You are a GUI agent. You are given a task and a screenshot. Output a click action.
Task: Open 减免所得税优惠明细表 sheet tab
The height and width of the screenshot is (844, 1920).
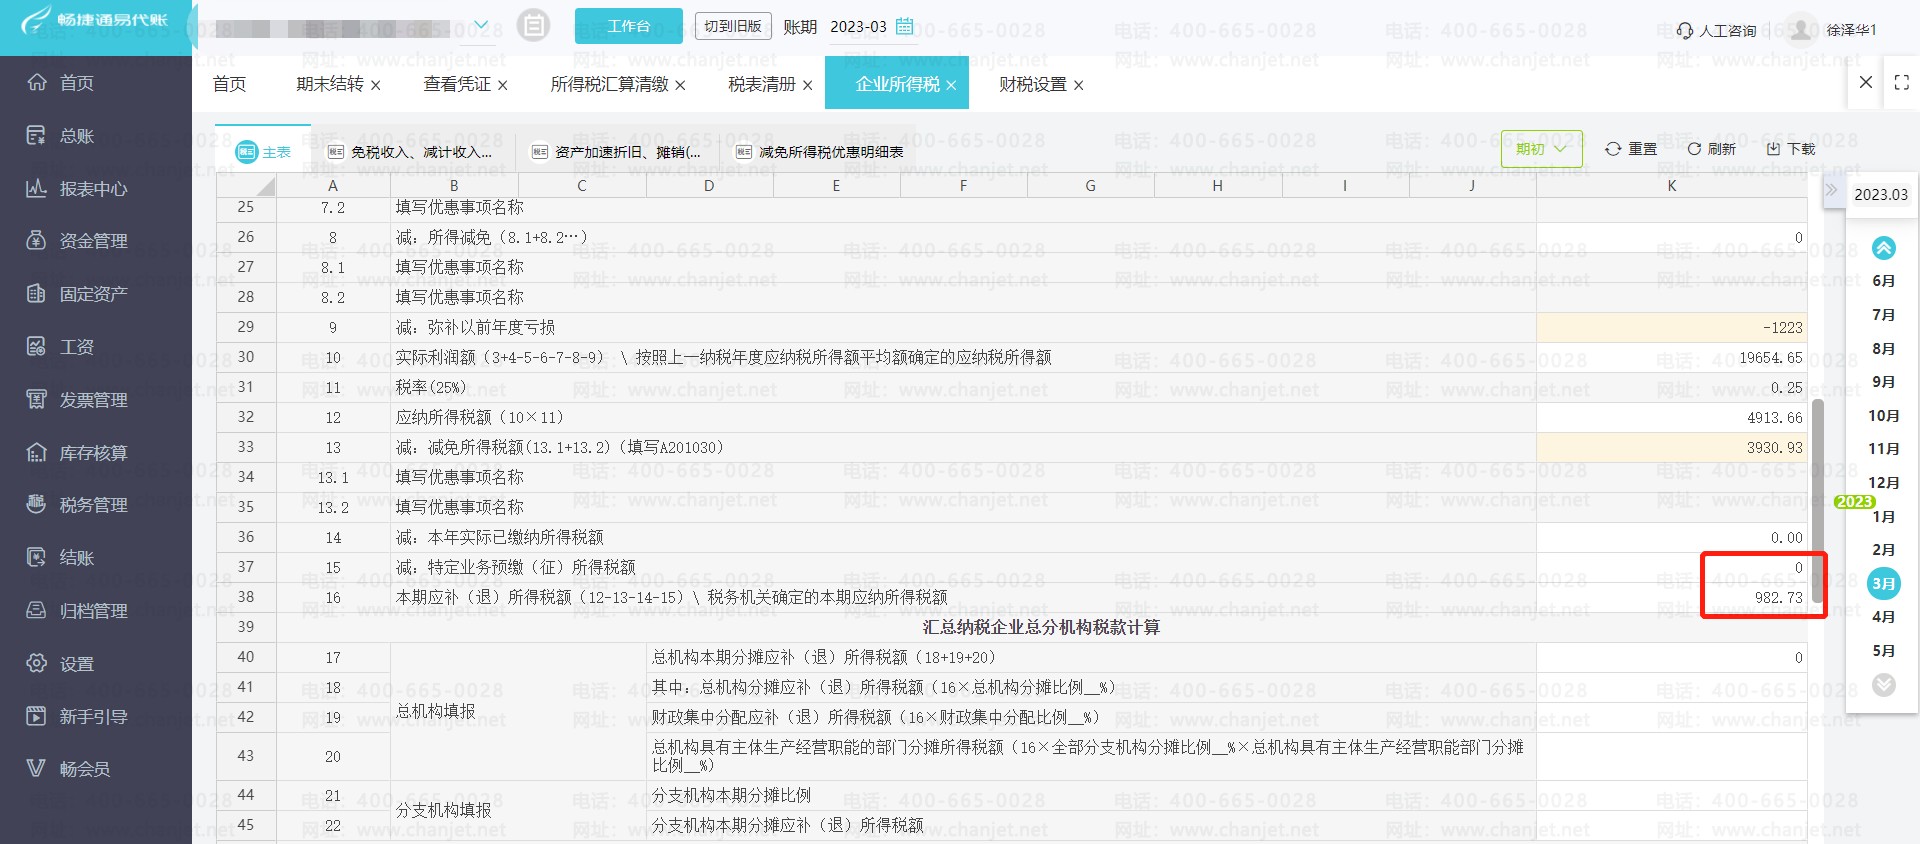click(x=819, y=152)
